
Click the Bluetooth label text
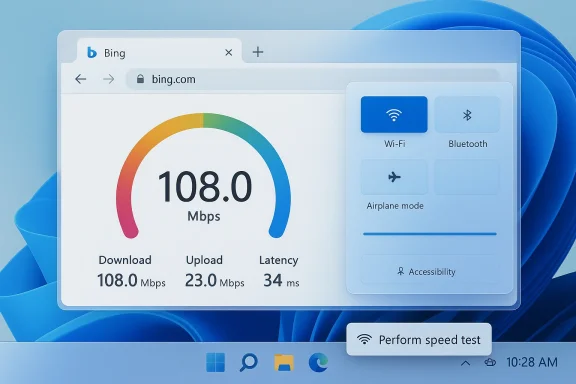pyautogui.click(x=468, y=144)
